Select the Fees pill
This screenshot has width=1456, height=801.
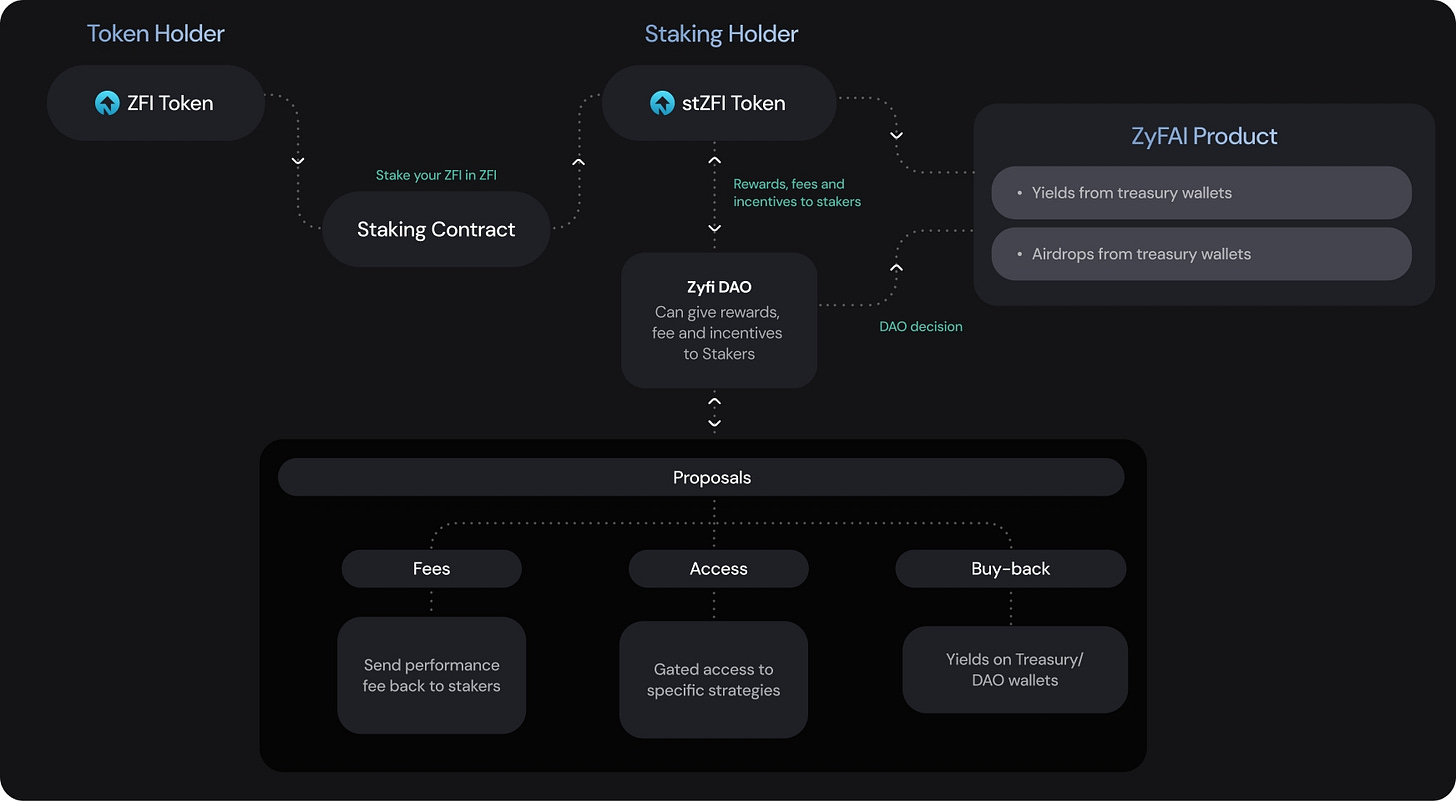(x=432, y=568)
